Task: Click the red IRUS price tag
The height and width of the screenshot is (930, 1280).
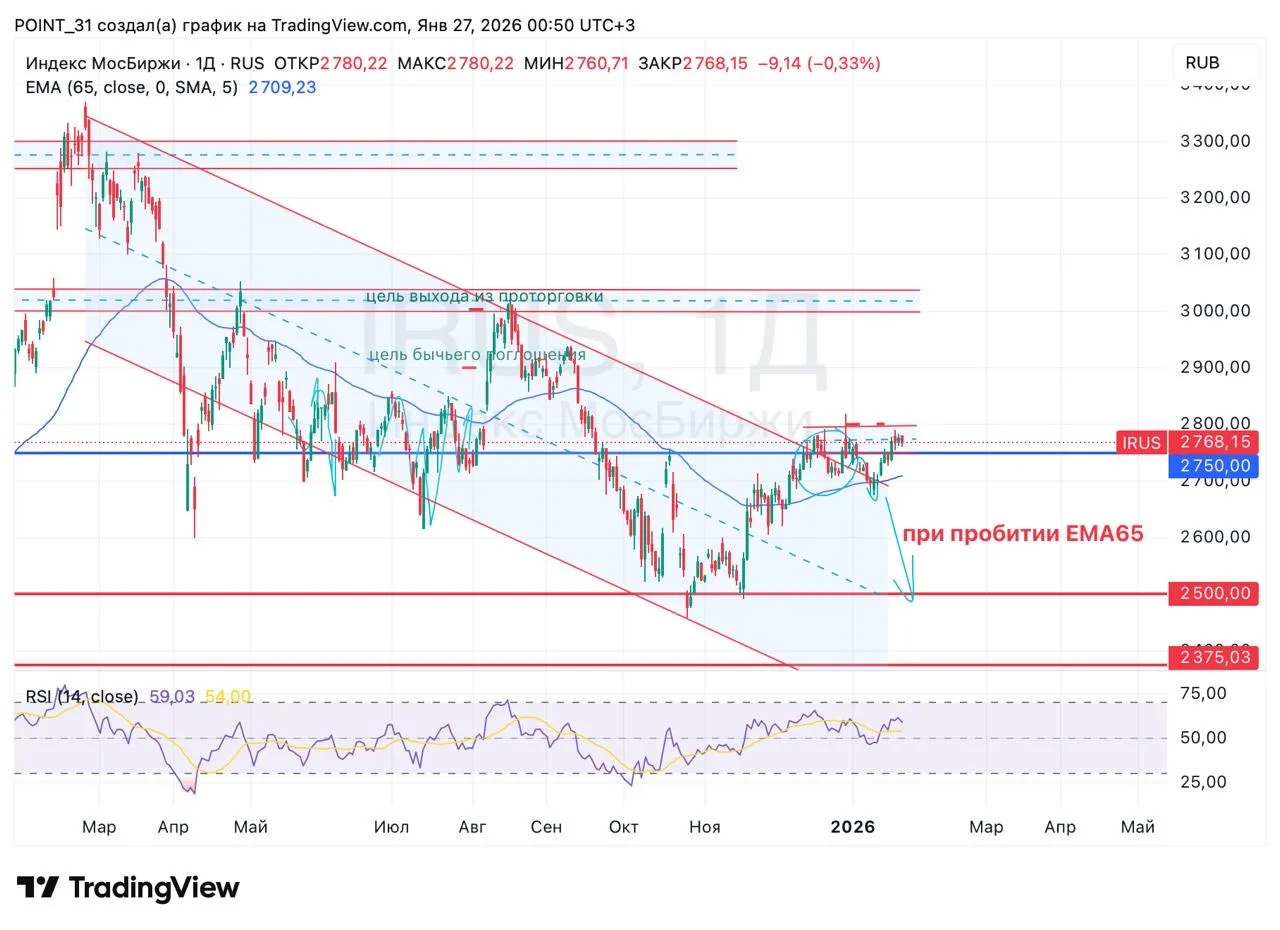Action: point(1141,442)
